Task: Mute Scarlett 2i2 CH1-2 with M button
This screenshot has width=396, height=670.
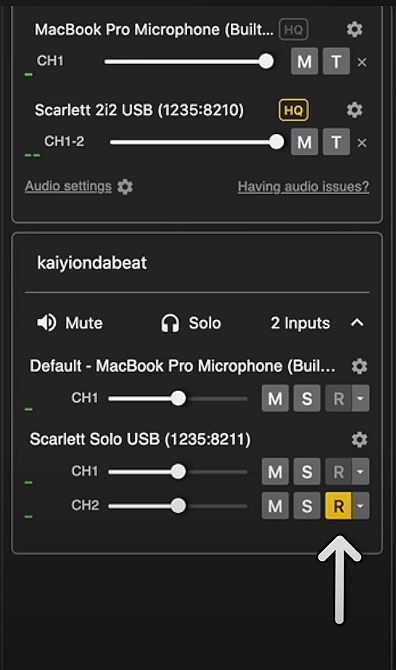Action: pyautogui.click(x=304, y=142)
